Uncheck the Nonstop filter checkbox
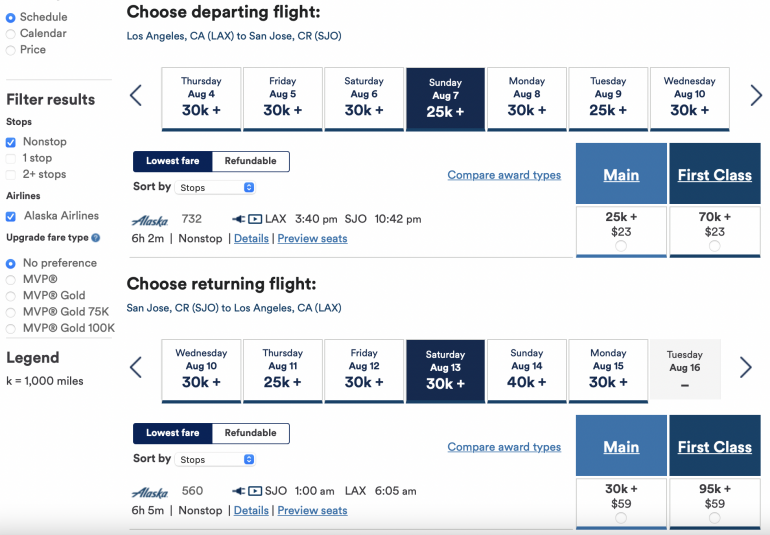 pos(11,142)
